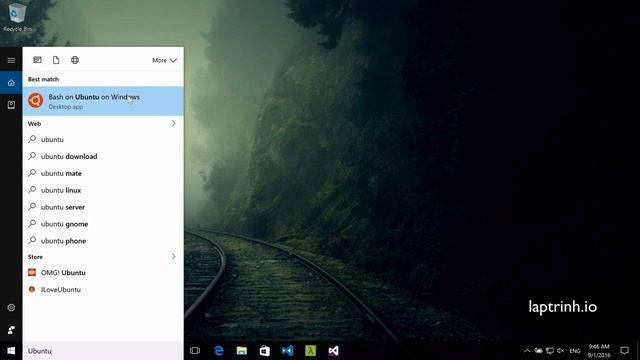Expand the Store results section arrow
Image resolution: width=640 pixels, height=360 pixels.
173,256
